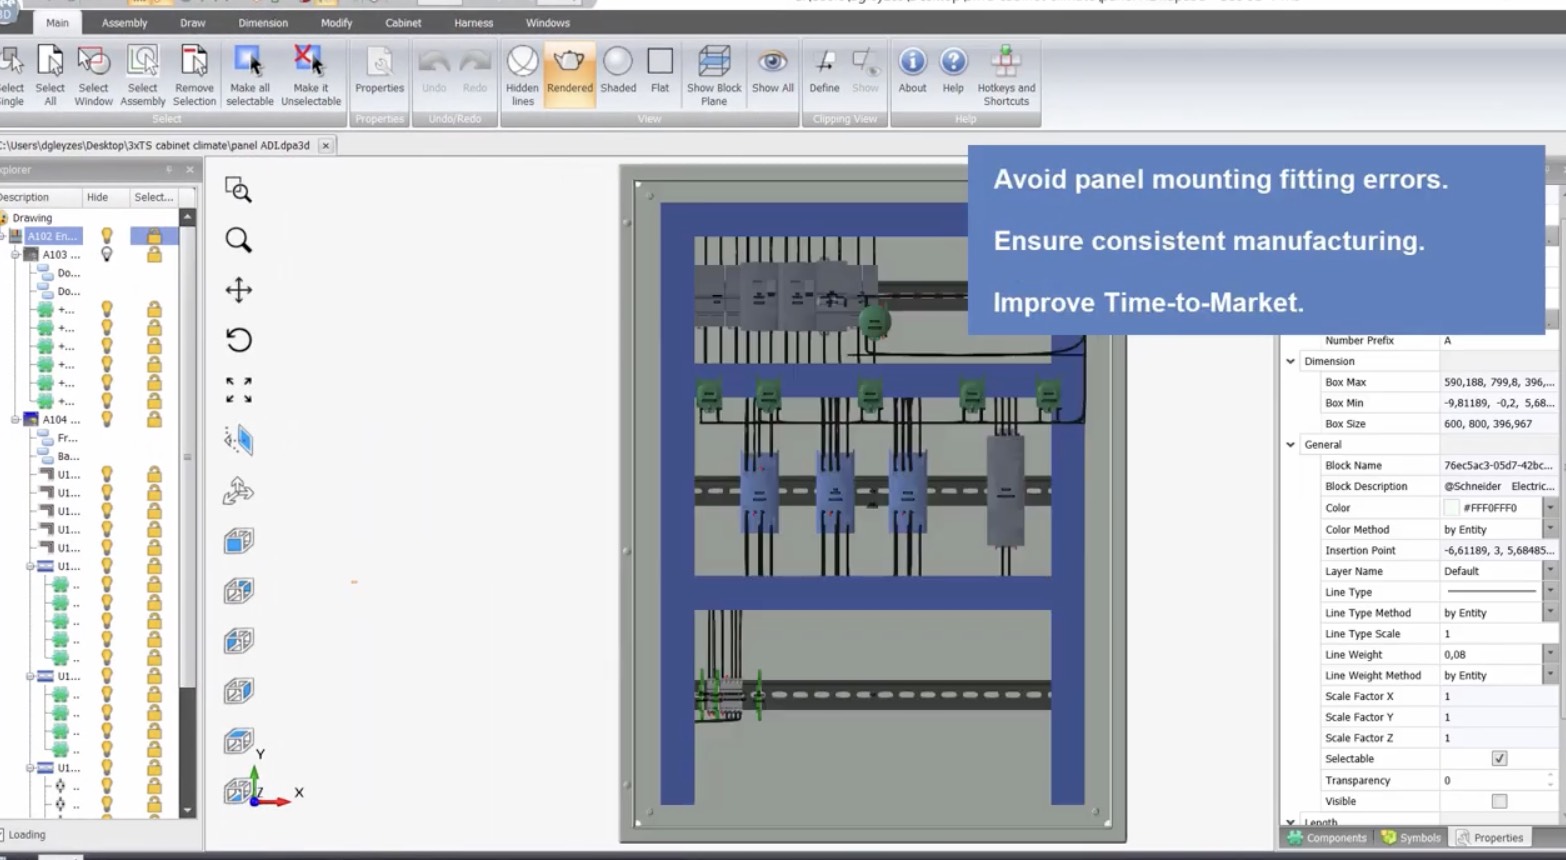The height and width of the screenshot is (860, 1566).
Task: Click the Hotkeys and Shortcuts icon
Action: pyautogui.click(x=1006, y=72)
